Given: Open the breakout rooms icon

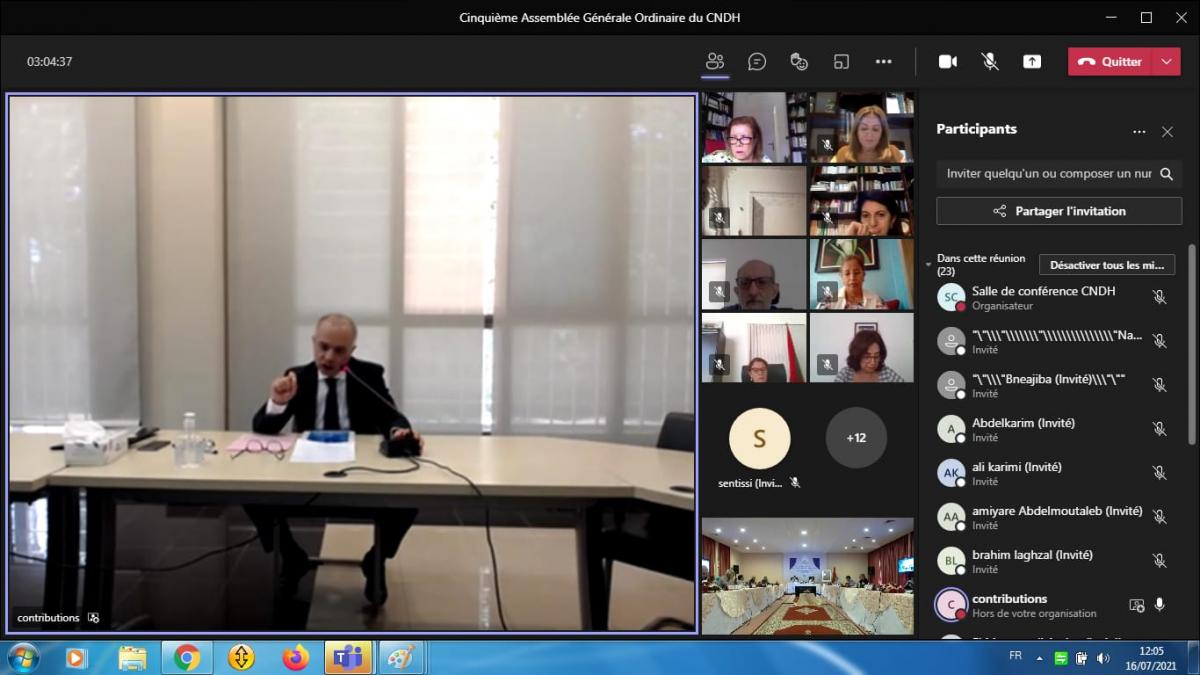Looking at the screenshot, I should (x=841, y=61).
